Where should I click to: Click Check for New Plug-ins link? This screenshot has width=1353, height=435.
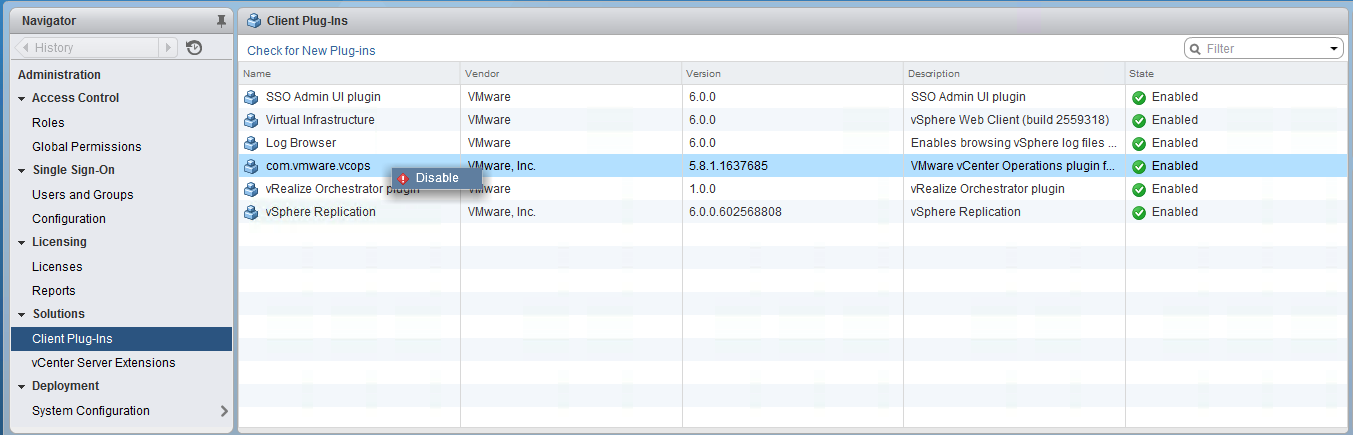(311, 50)
